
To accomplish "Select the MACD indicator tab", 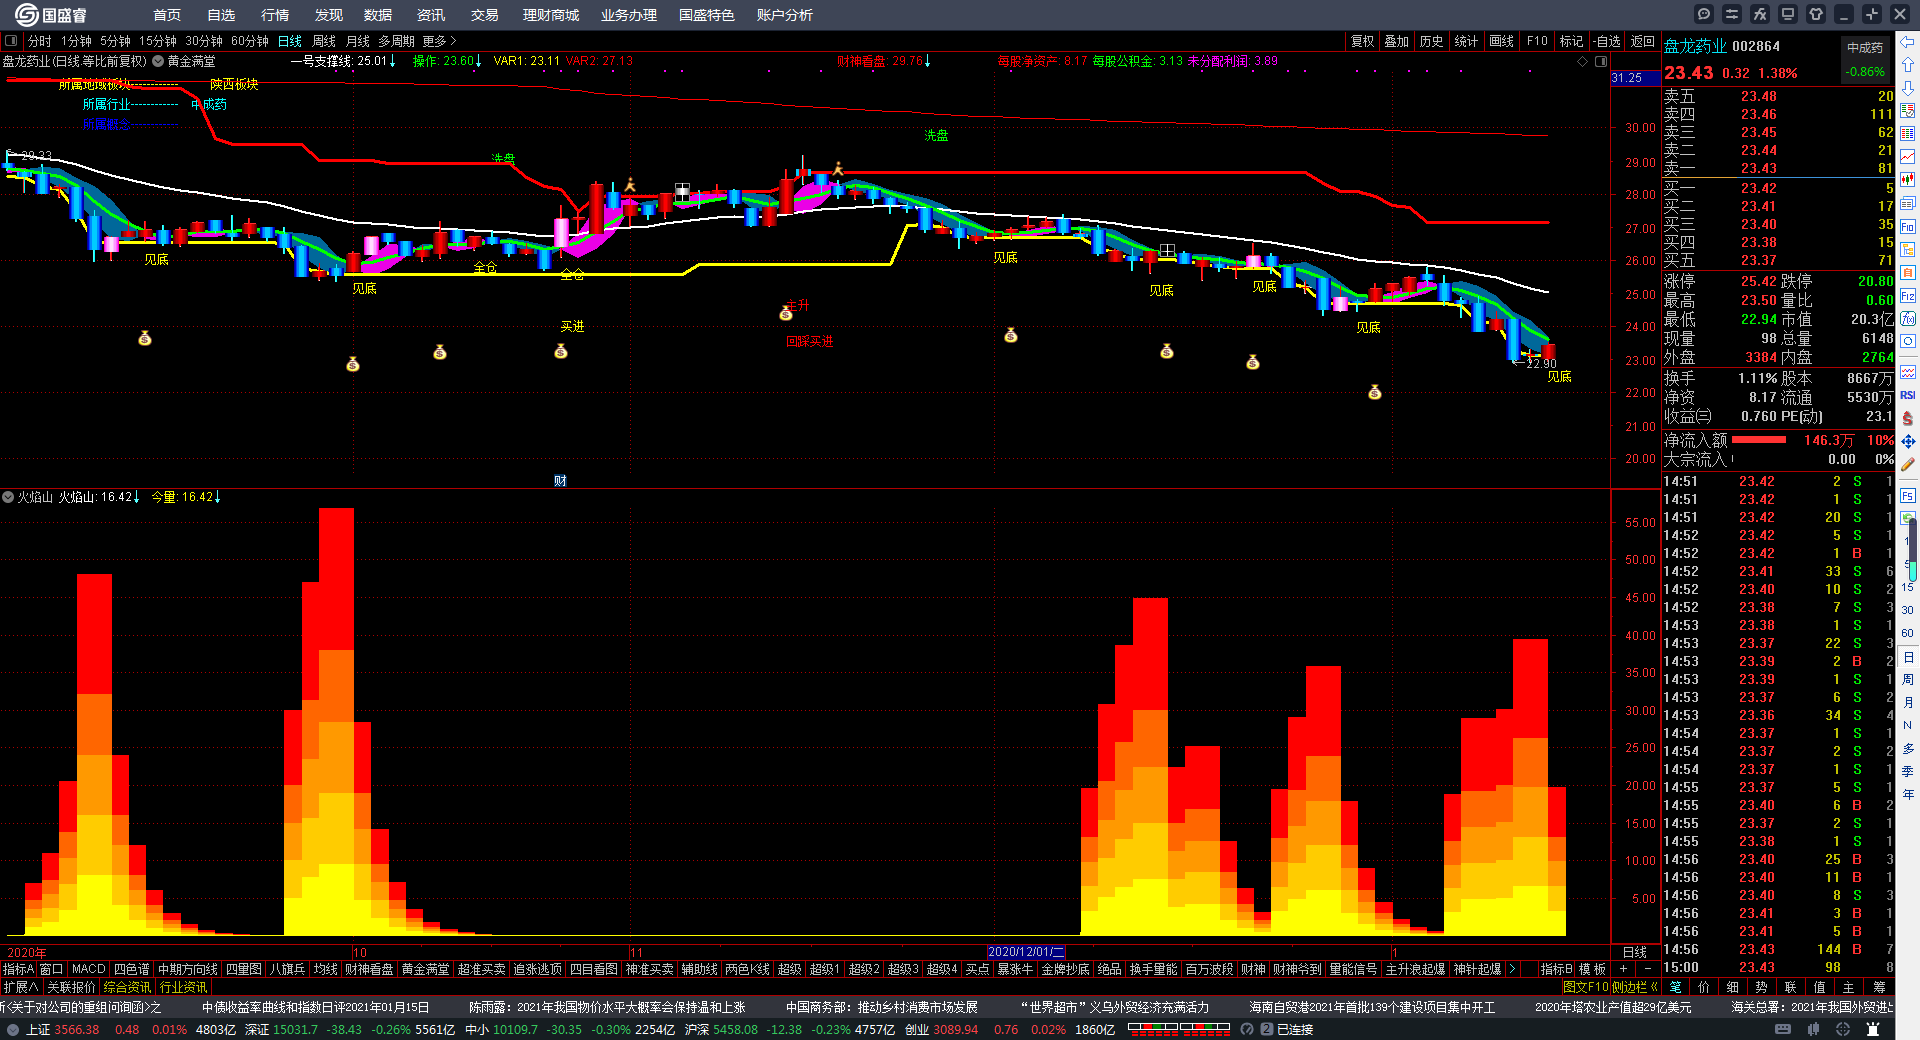I will 88,969.
